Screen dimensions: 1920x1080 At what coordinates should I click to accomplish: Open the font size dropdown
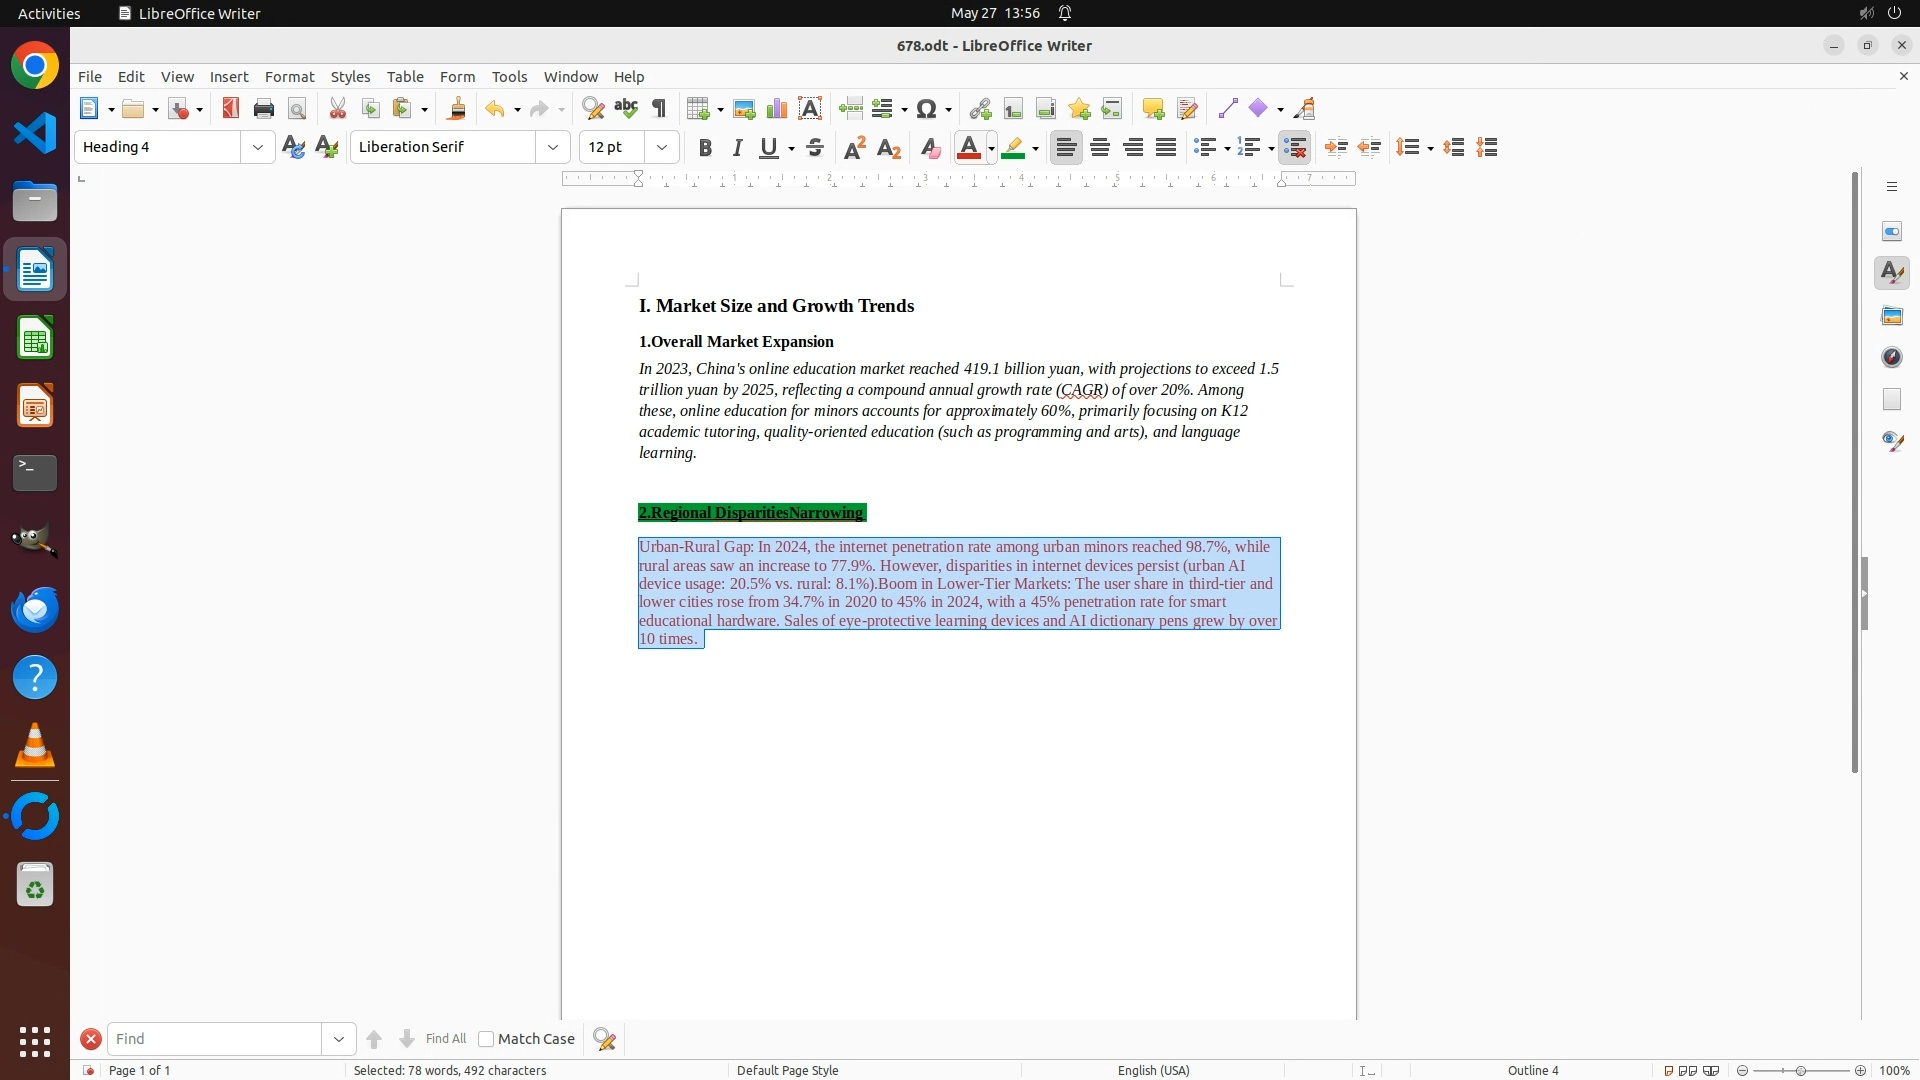point(662,148)
